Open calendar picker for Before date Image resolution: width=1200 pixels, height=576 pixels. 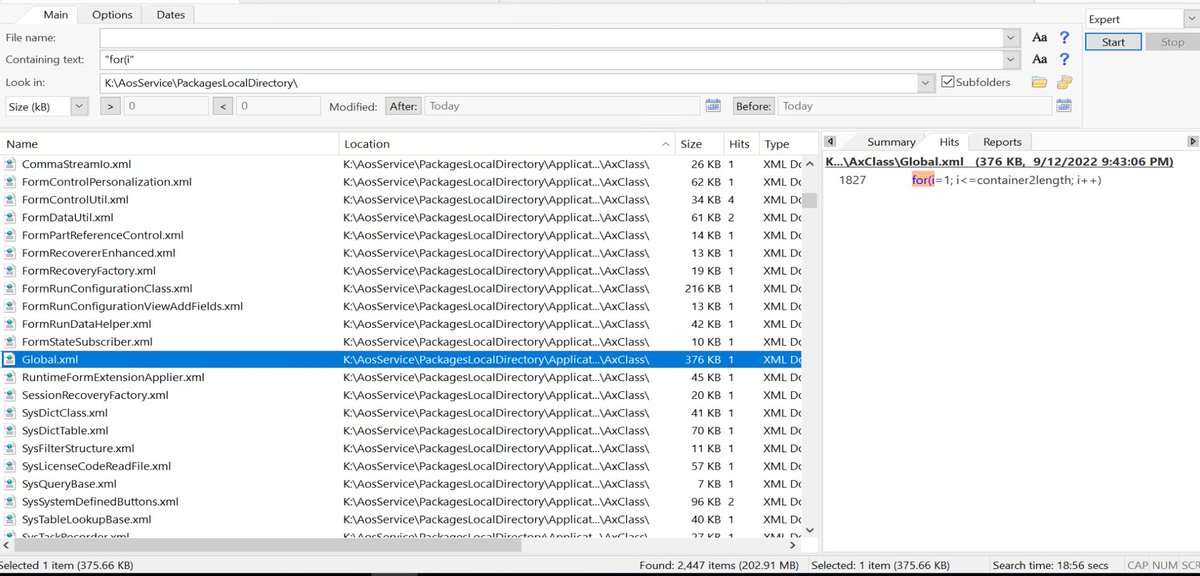coord(1063,106)
